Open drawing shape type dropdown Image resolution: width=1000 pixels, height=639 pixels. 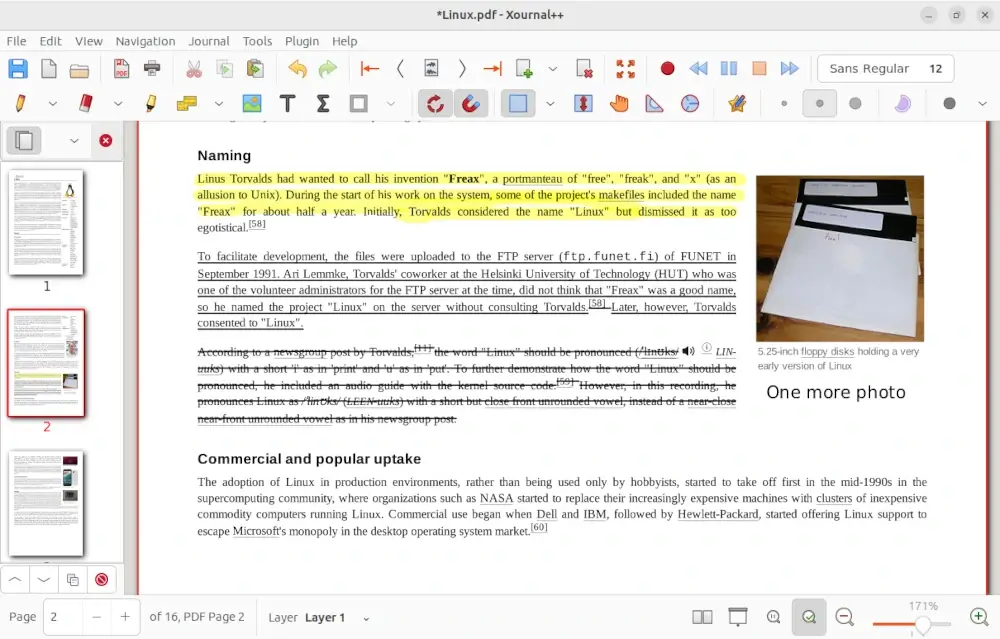(391, 103)
